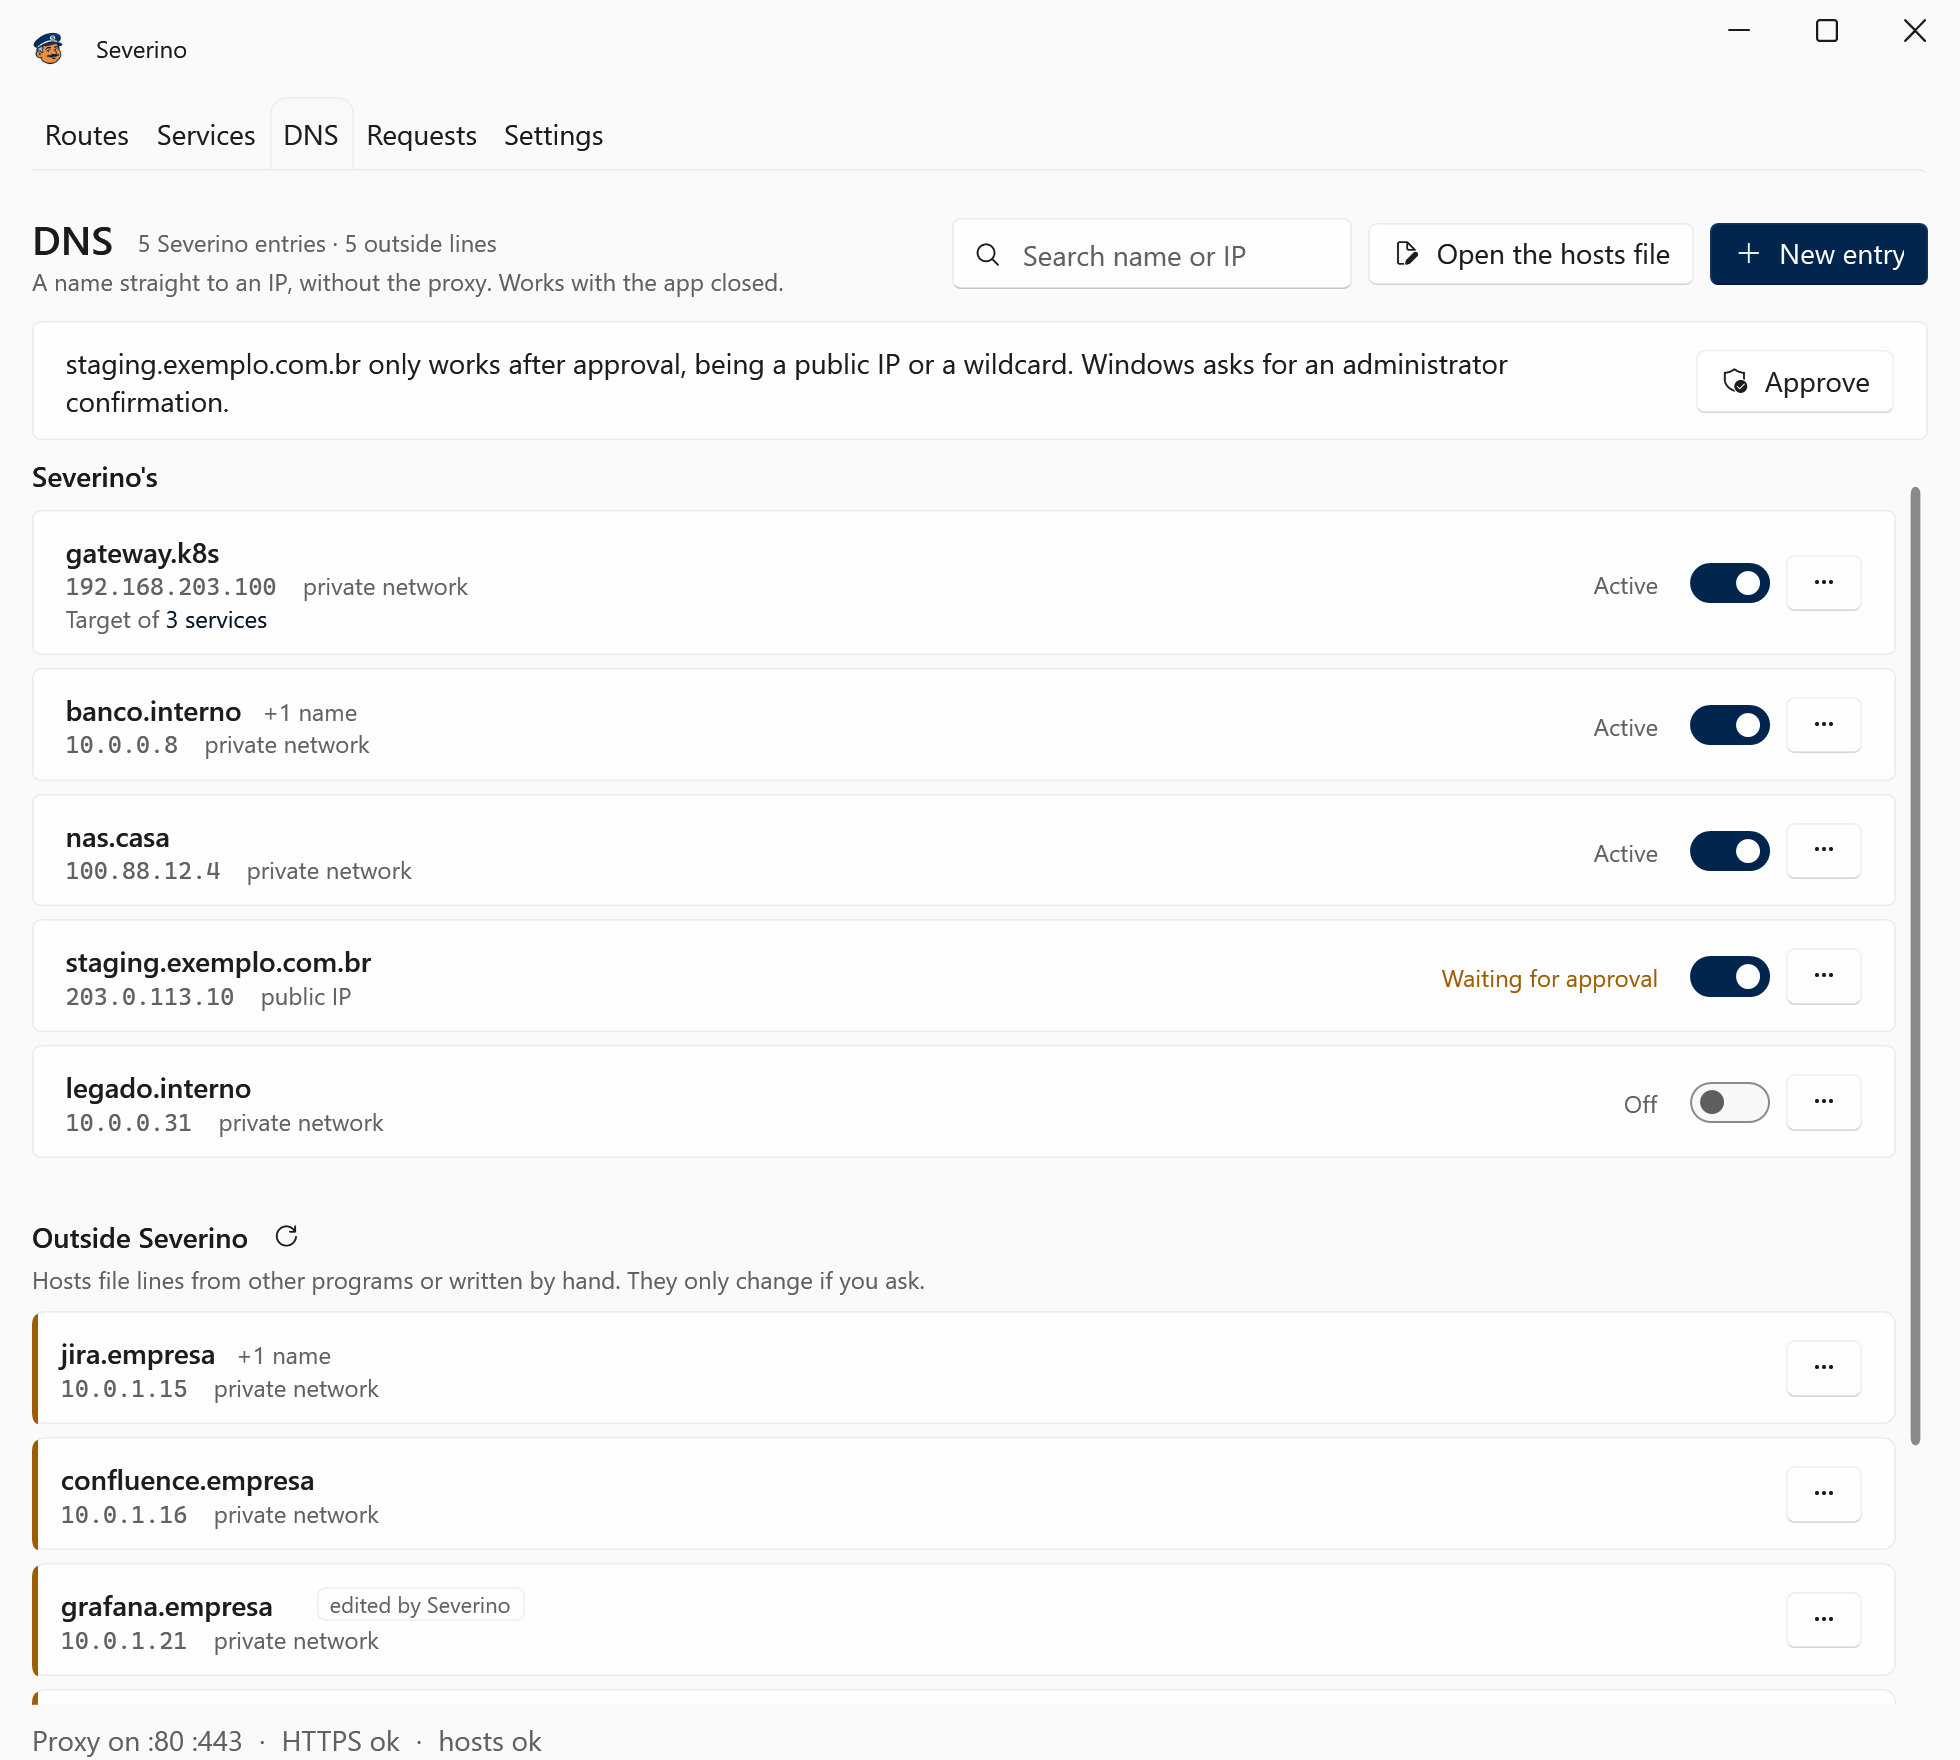Open more options for grafana.empresa
Viewport: 1960px width, 1760px height.
pos(1823,1620)
